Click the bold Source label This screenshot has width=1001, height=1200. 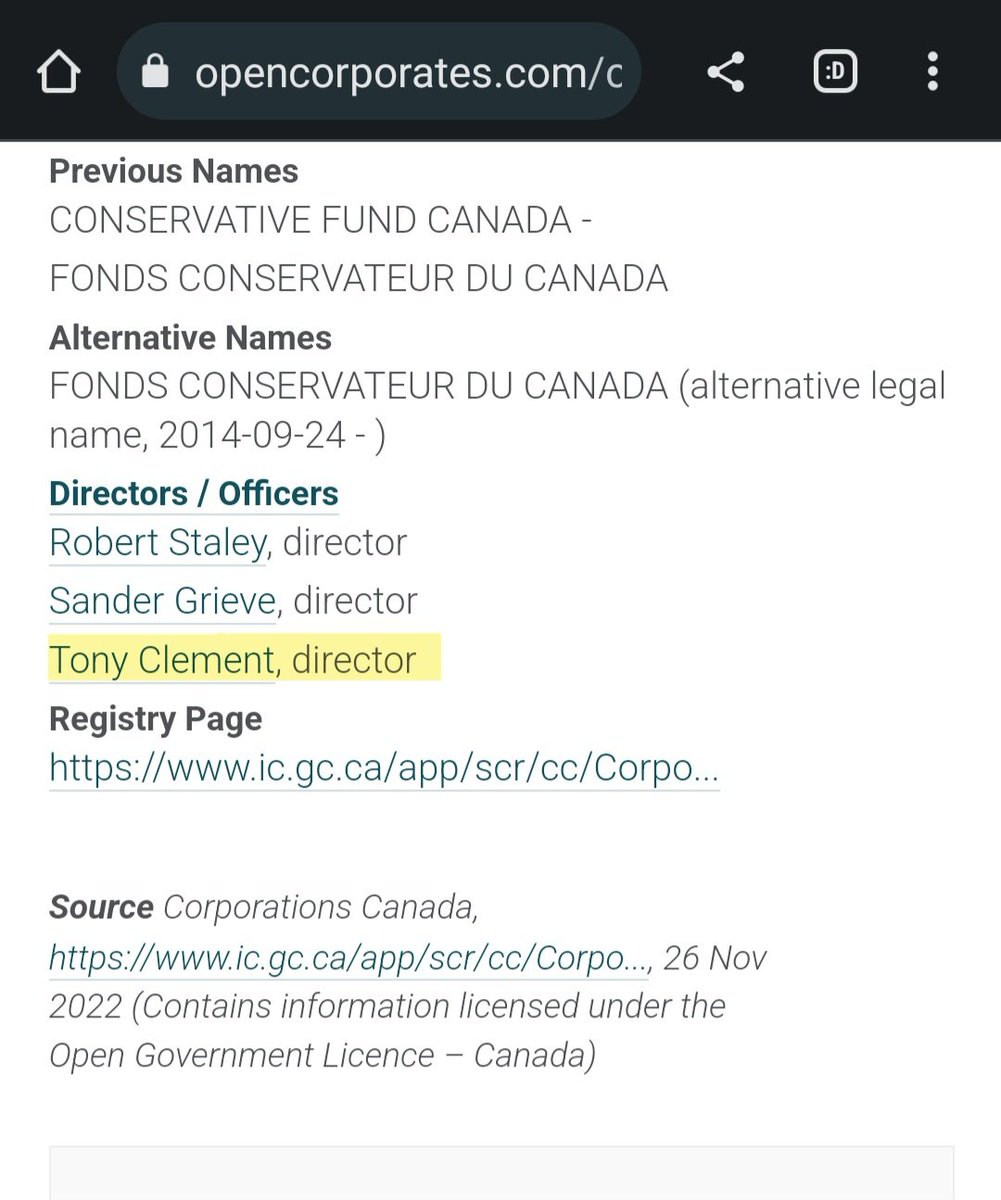click(101, 908)
